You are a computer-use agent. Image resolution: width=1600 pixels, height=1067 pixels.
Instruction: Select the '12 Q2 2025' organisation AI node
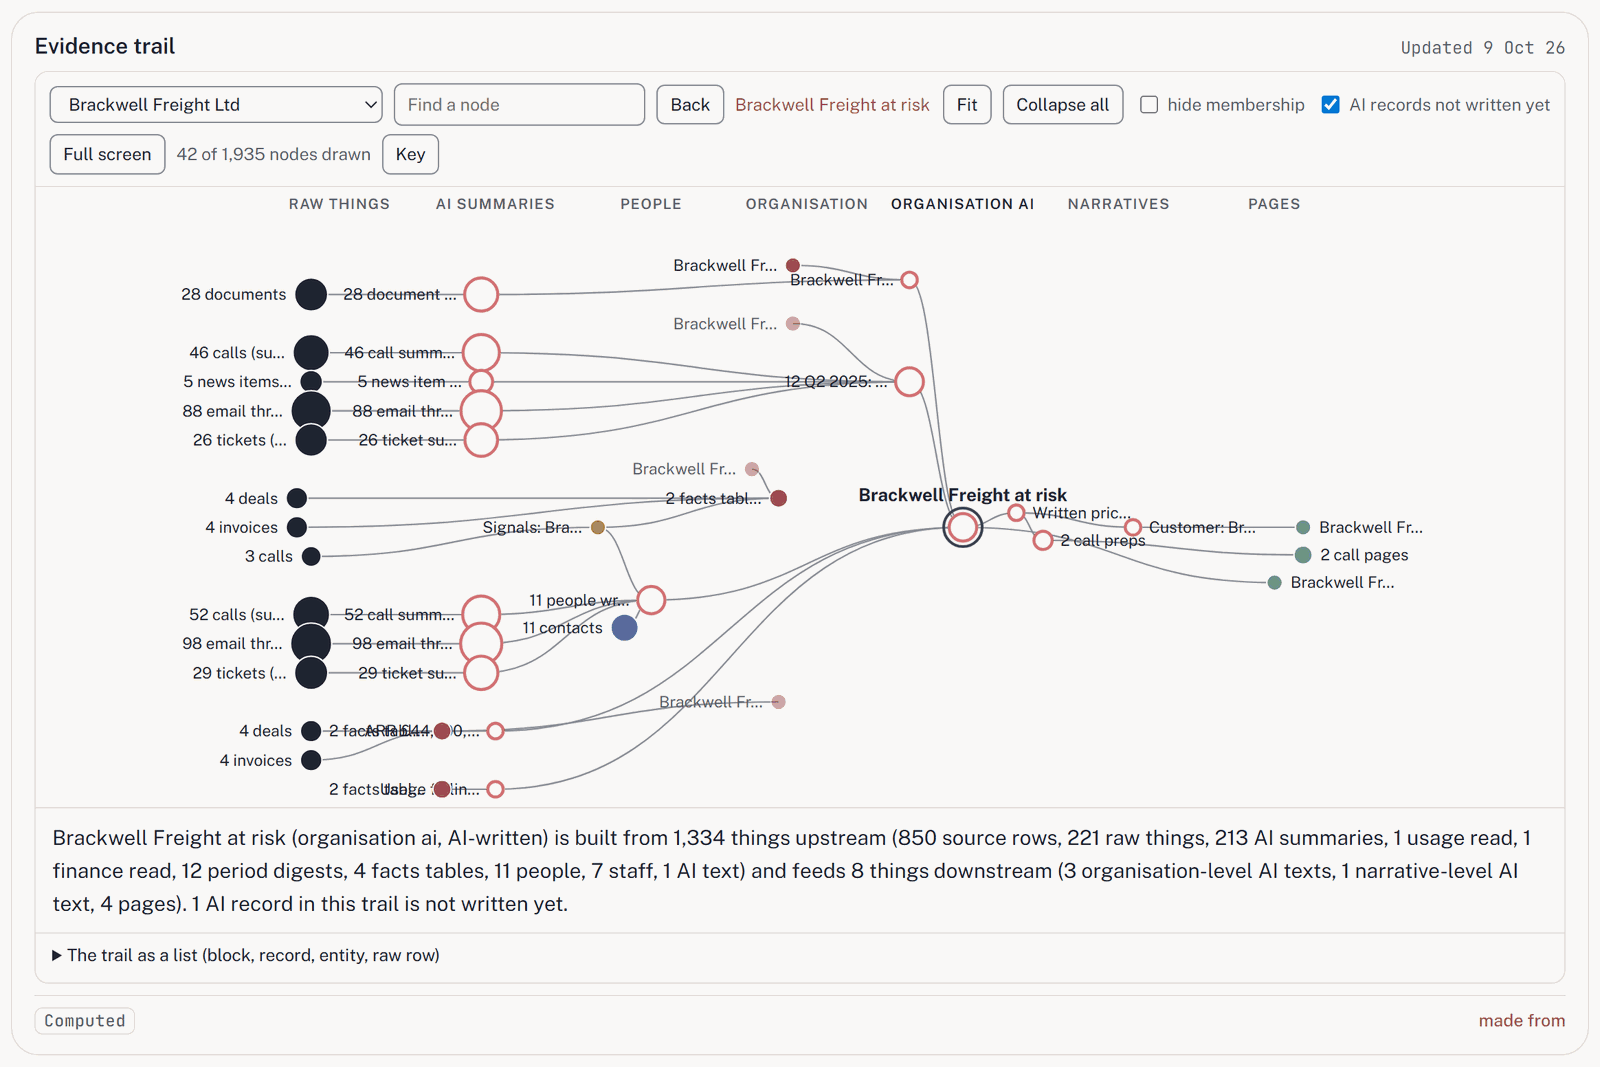tap(909, 381)
